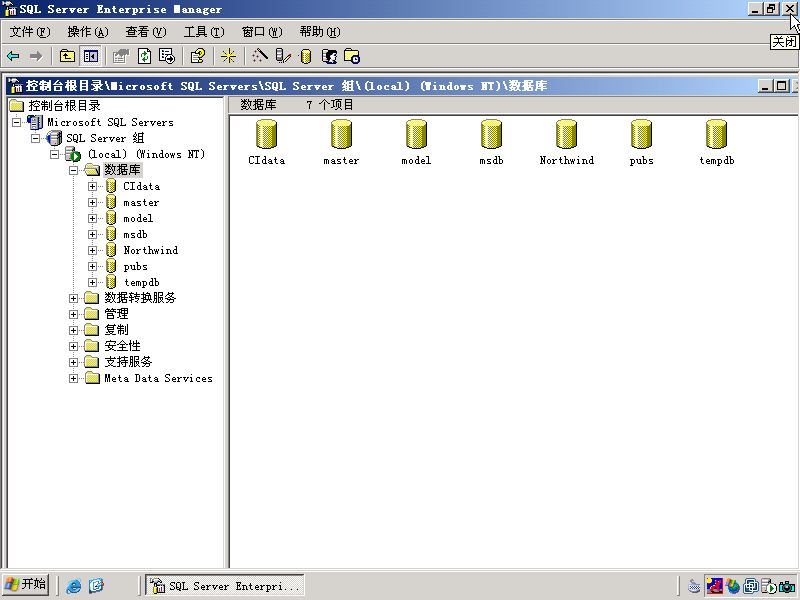Click the camera tray icon
This screenshot has width=800, height=600.
(787, 586)
